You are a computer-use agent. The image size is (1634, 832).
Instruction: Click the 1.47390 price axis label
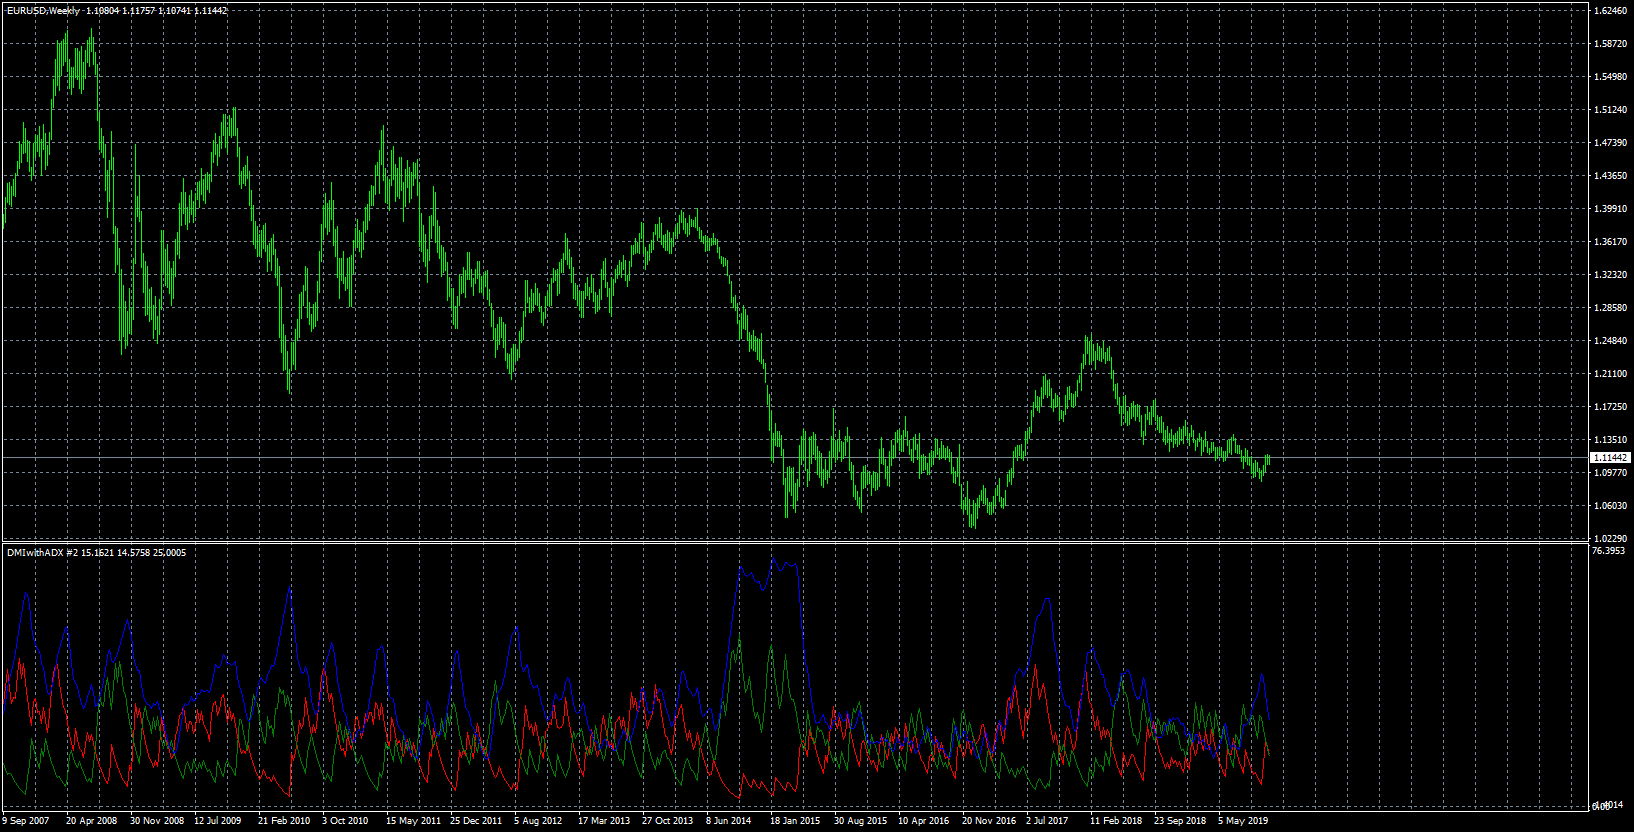coord(1610,143)
